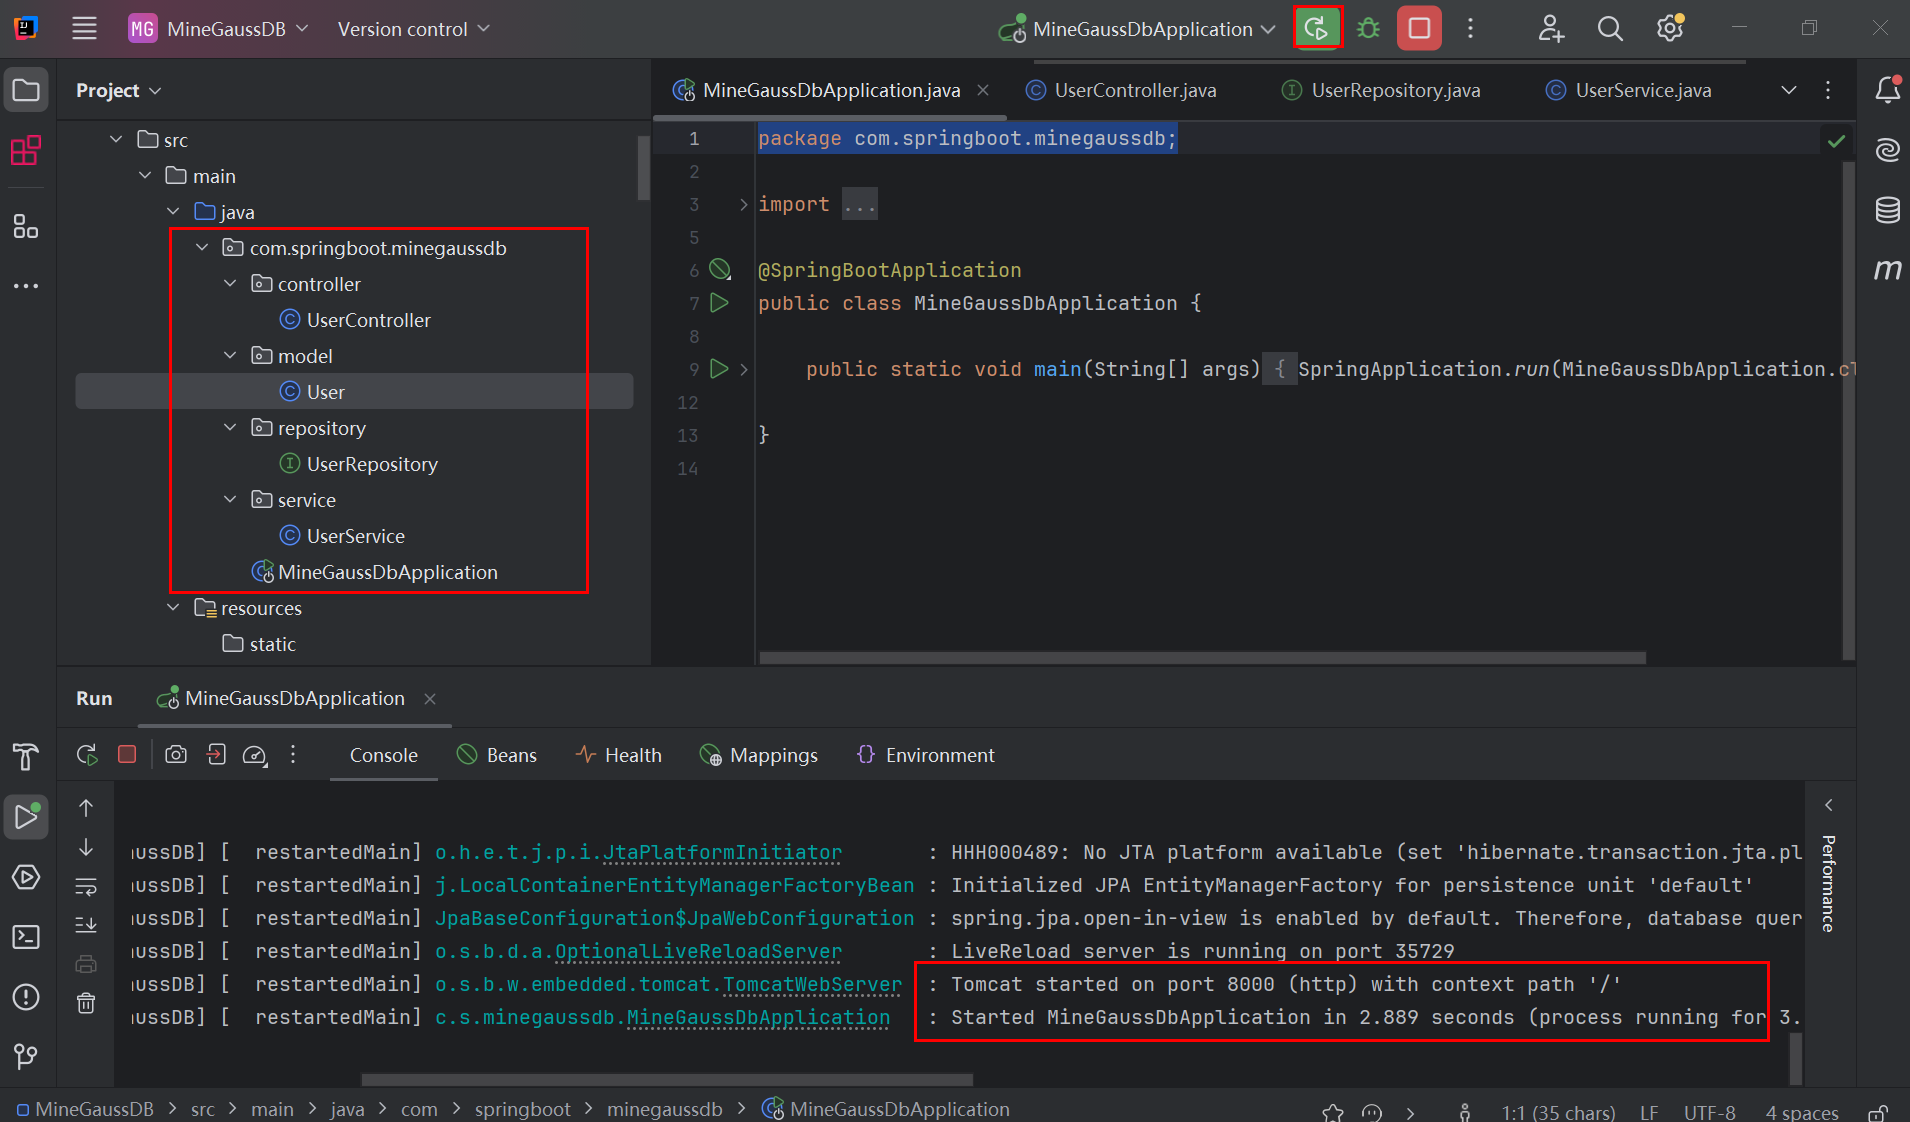1910x1122 pixels.
Task: Collapse the src folder
Action: 116,140
